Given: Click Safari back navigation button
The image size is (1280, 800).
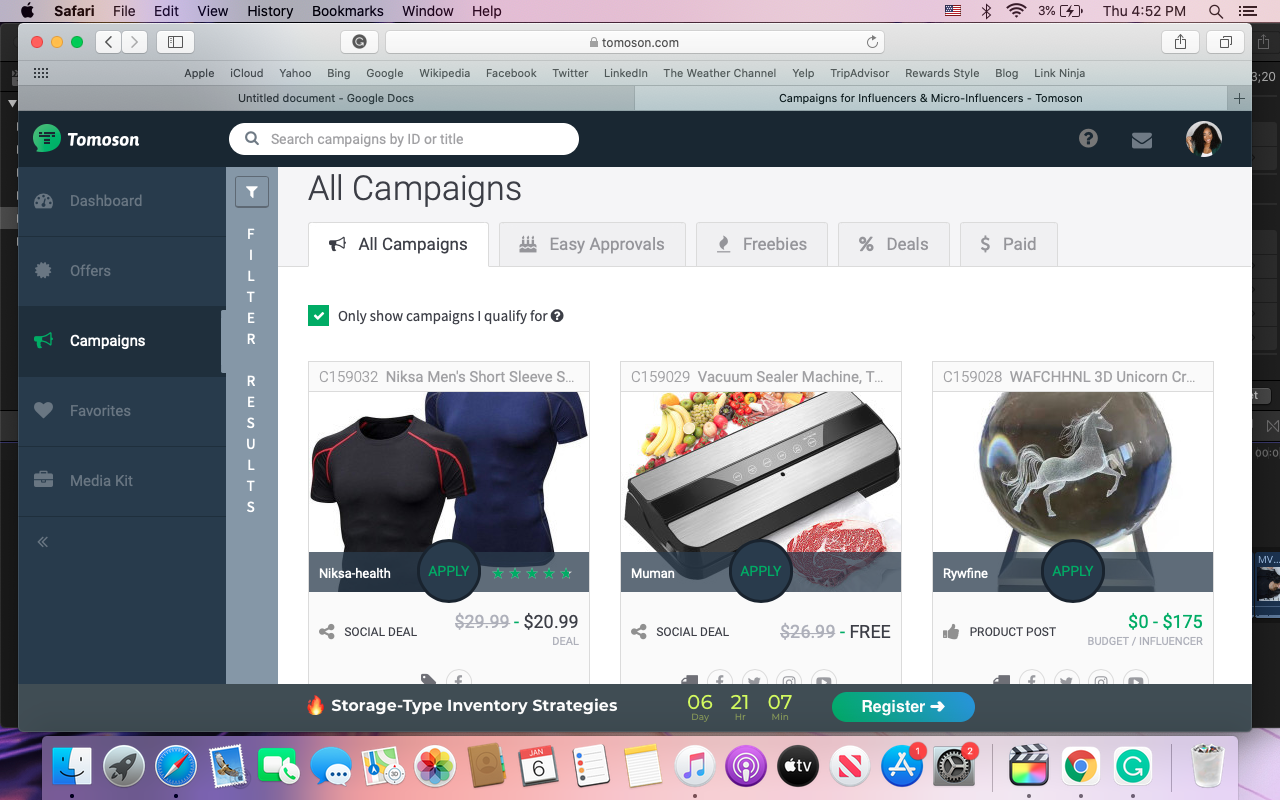Looking at the screenshot, I should point(108,42).
